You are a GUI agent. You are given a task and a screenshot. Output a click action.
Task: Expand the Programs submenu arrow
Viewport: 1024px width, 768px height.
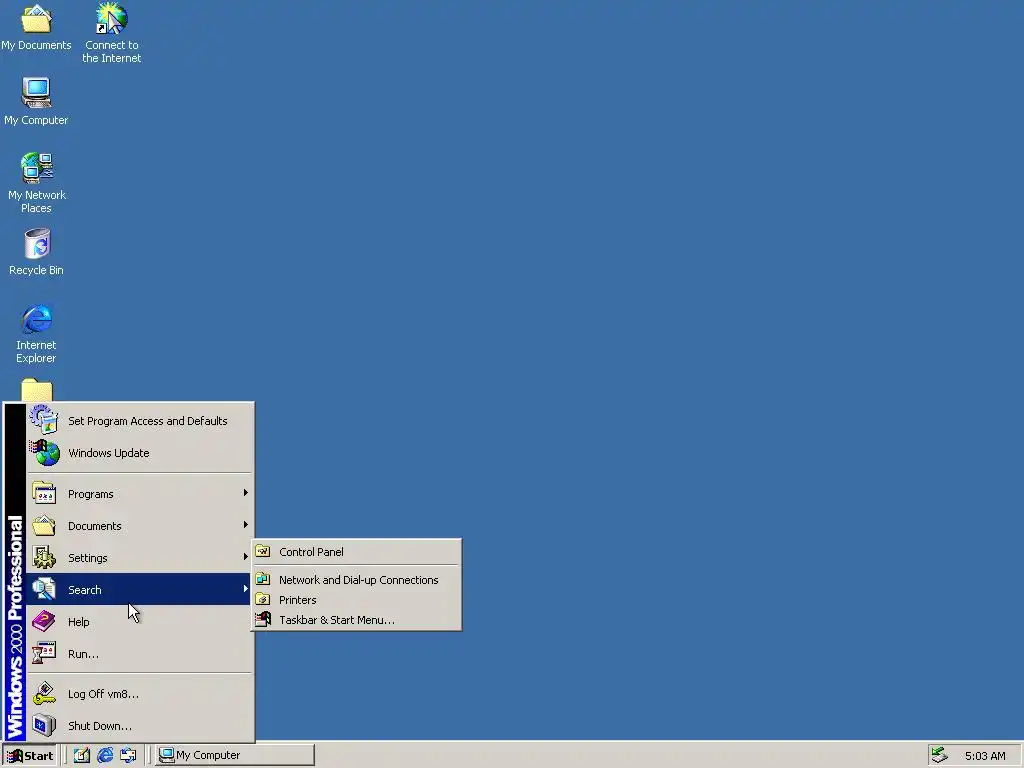[x=246, y=493]
